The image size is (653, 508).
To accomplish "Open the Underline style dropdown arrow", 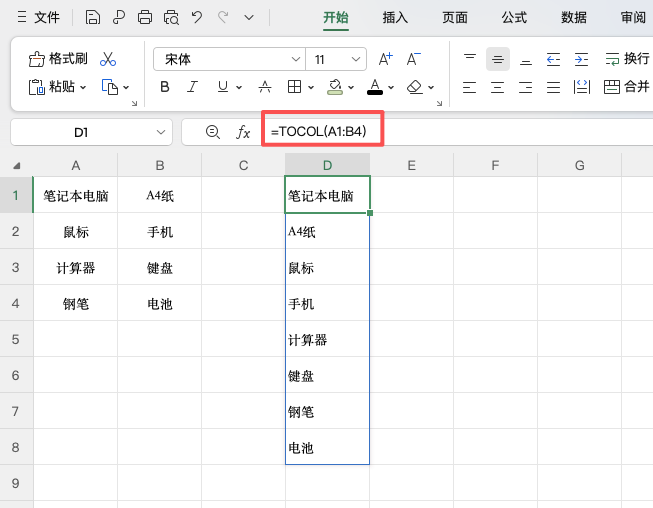I will tap(239, 87).
